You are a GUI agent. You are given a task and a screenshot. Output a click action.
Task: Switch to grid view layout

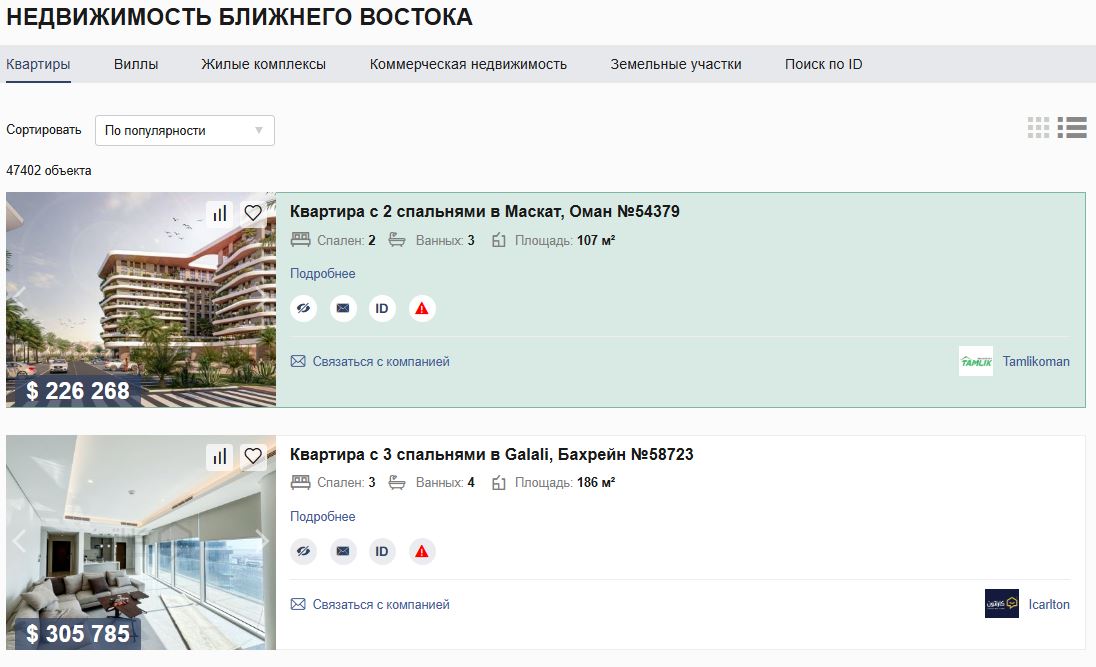[x=1038, y=127]
